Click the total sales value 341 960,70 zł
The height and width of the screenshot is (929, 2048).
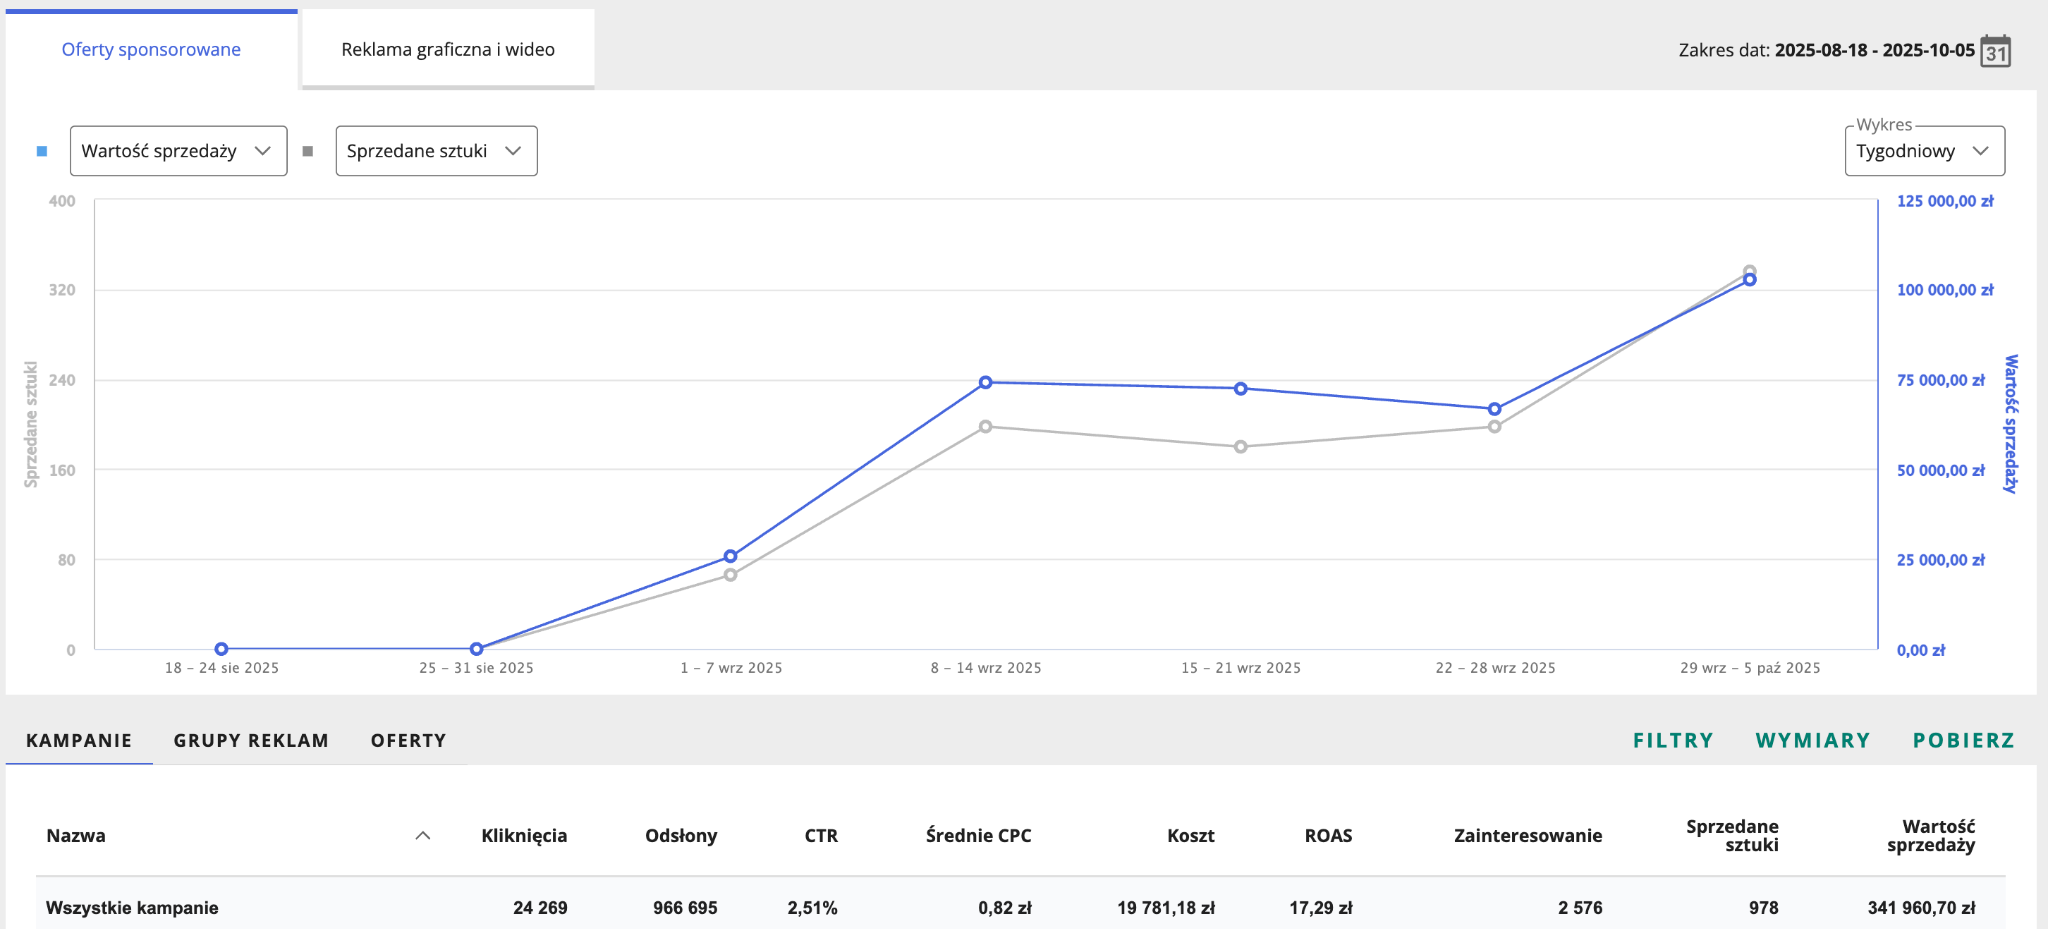click(1921, 908)
